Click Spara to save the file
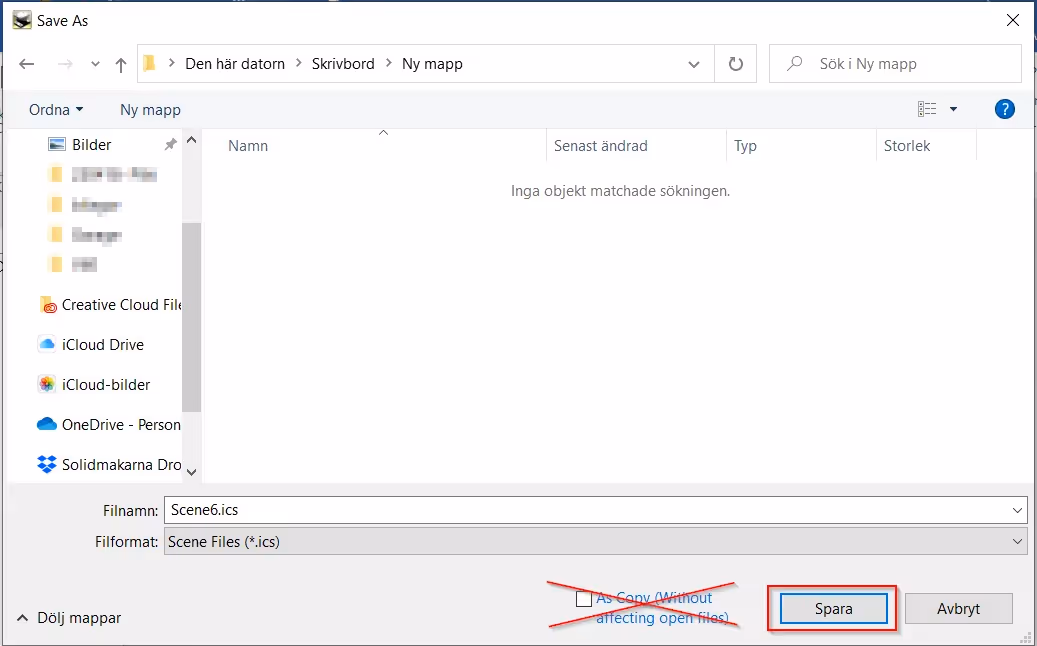The width and height of the screenshot is (1037, 646). point(833,608)
